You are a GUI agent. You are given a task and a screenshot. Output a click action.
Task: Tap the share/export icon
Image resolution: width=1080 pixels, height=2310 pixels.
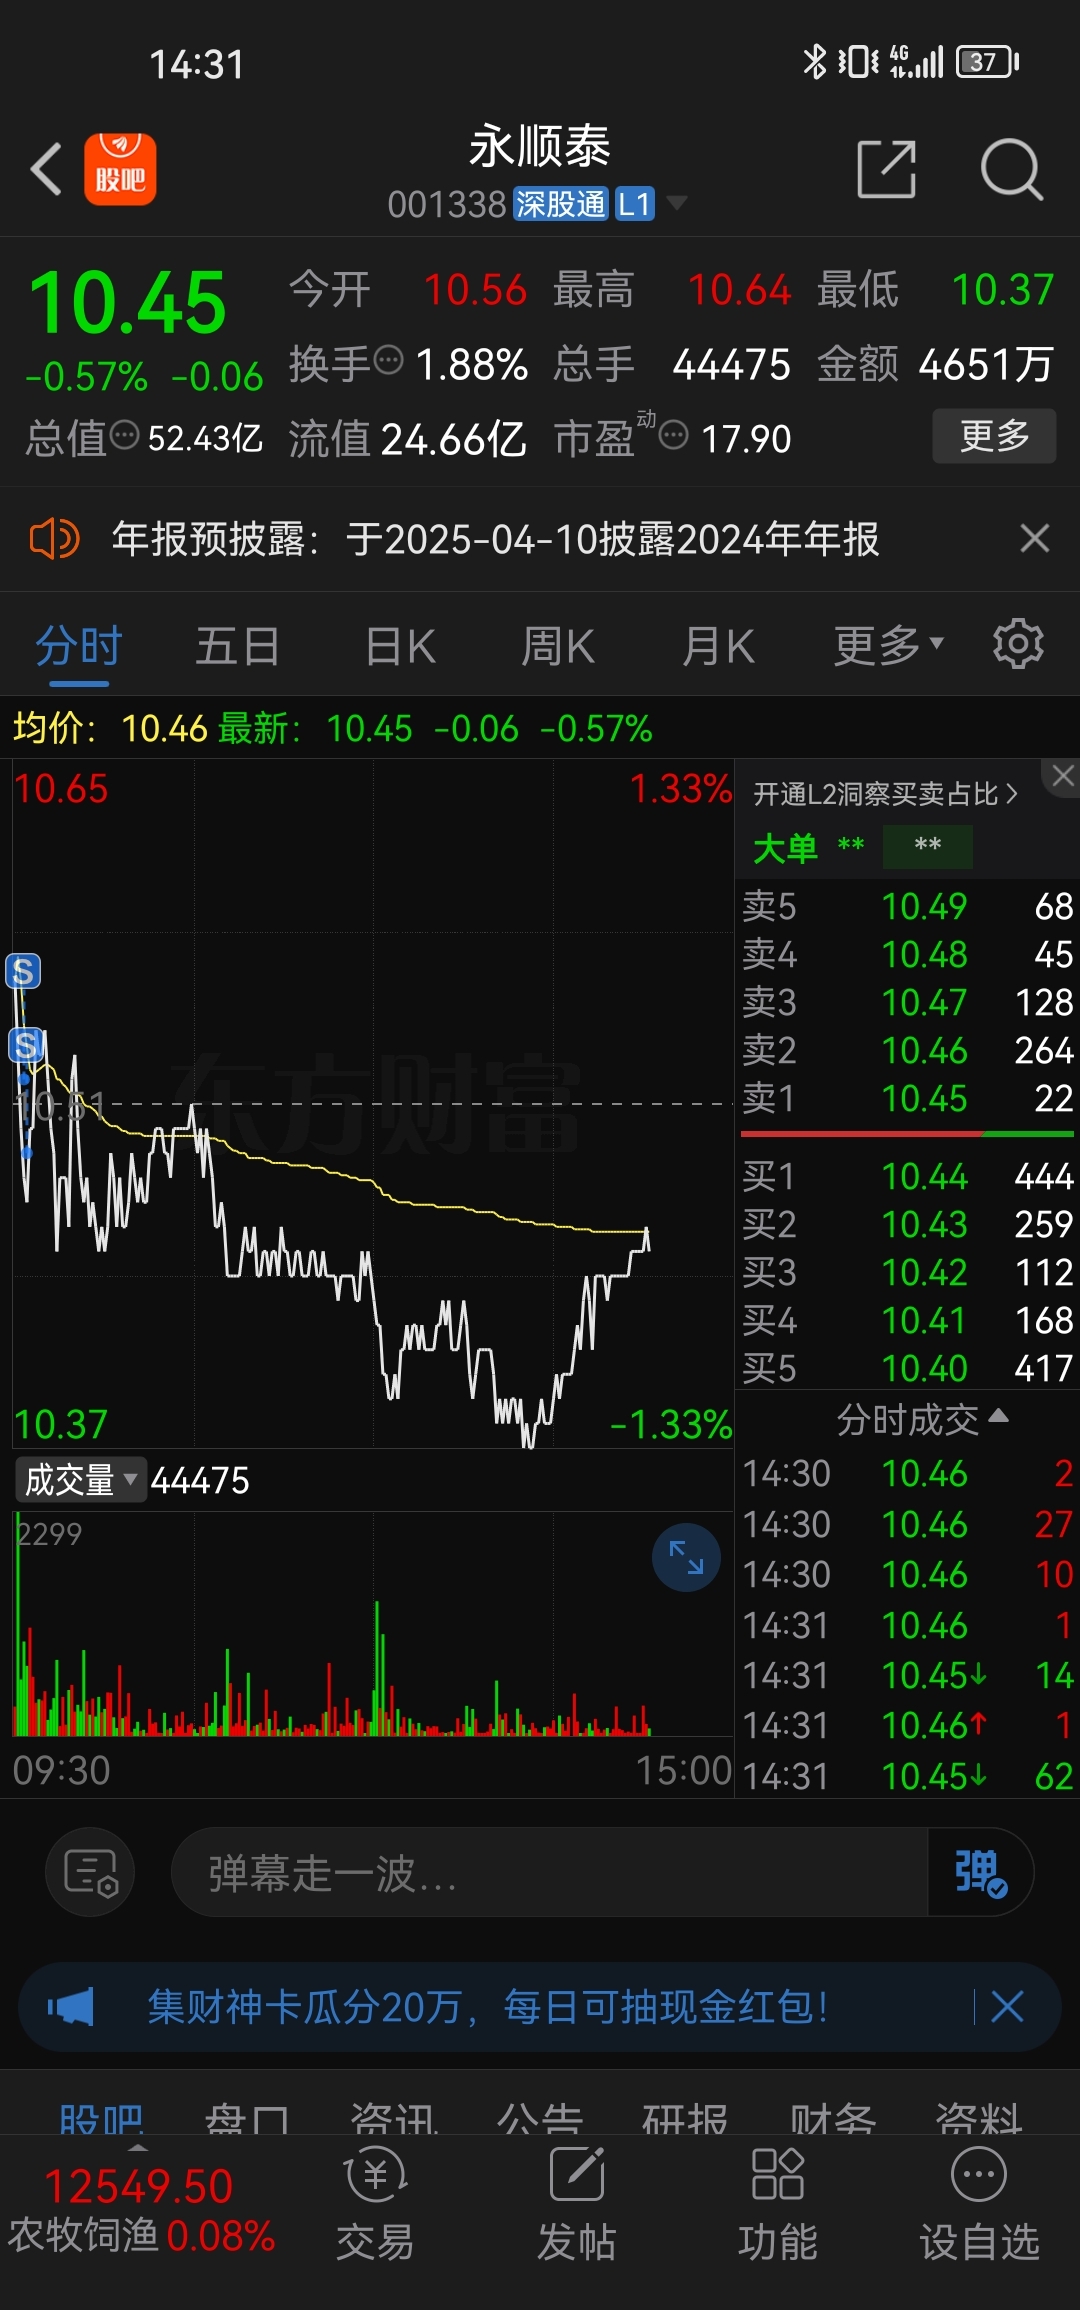click(887, 169)
